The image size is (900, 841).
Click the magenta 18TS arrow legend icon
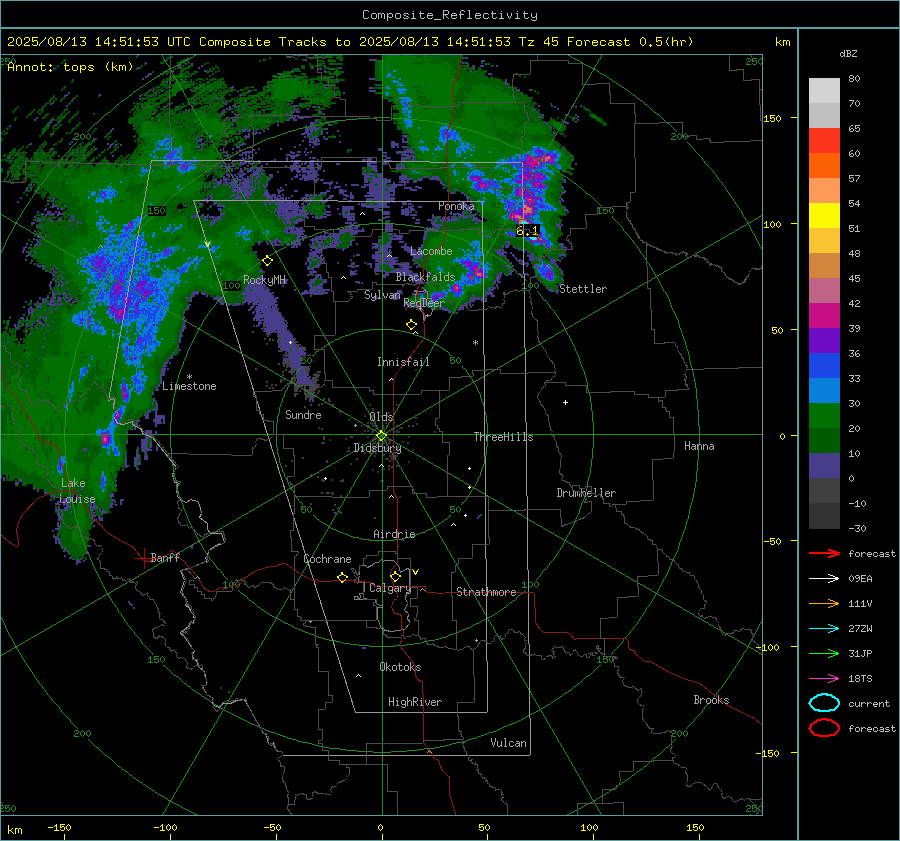tap(824, 679)
